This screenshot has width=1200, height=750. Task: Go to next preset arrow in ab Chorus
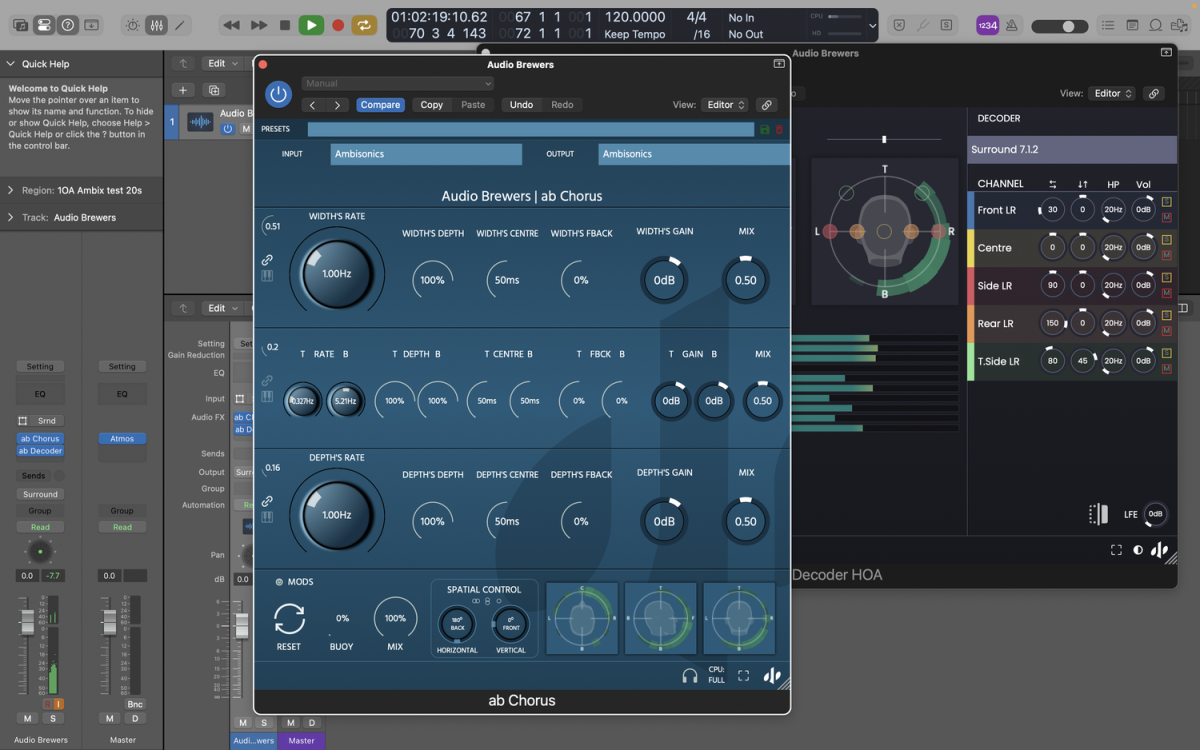(x=337, y=105)
